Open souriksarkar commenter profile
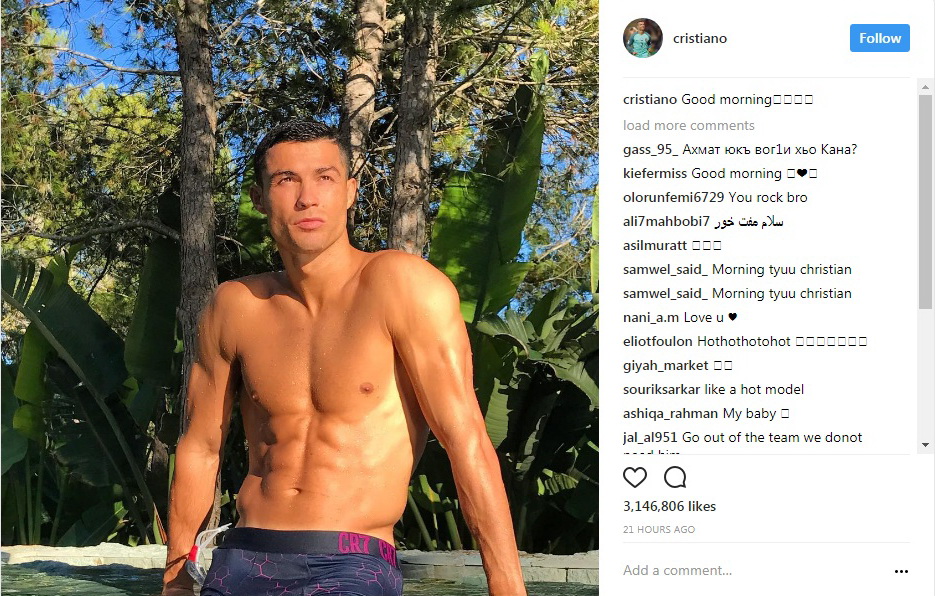Image resolution: width=935 pixels, height=596 pixels. click(x=661, y=390)
